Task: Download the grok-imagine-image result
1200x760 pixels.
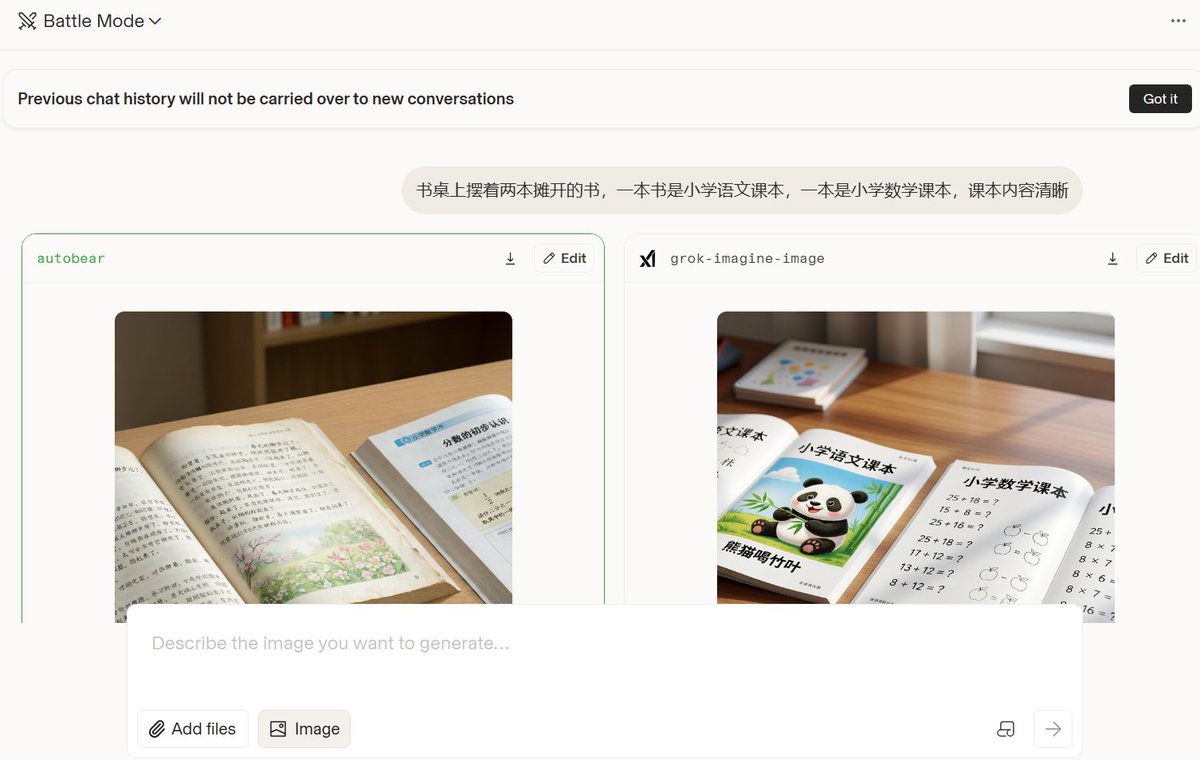Action: [x=1112, y=259]
